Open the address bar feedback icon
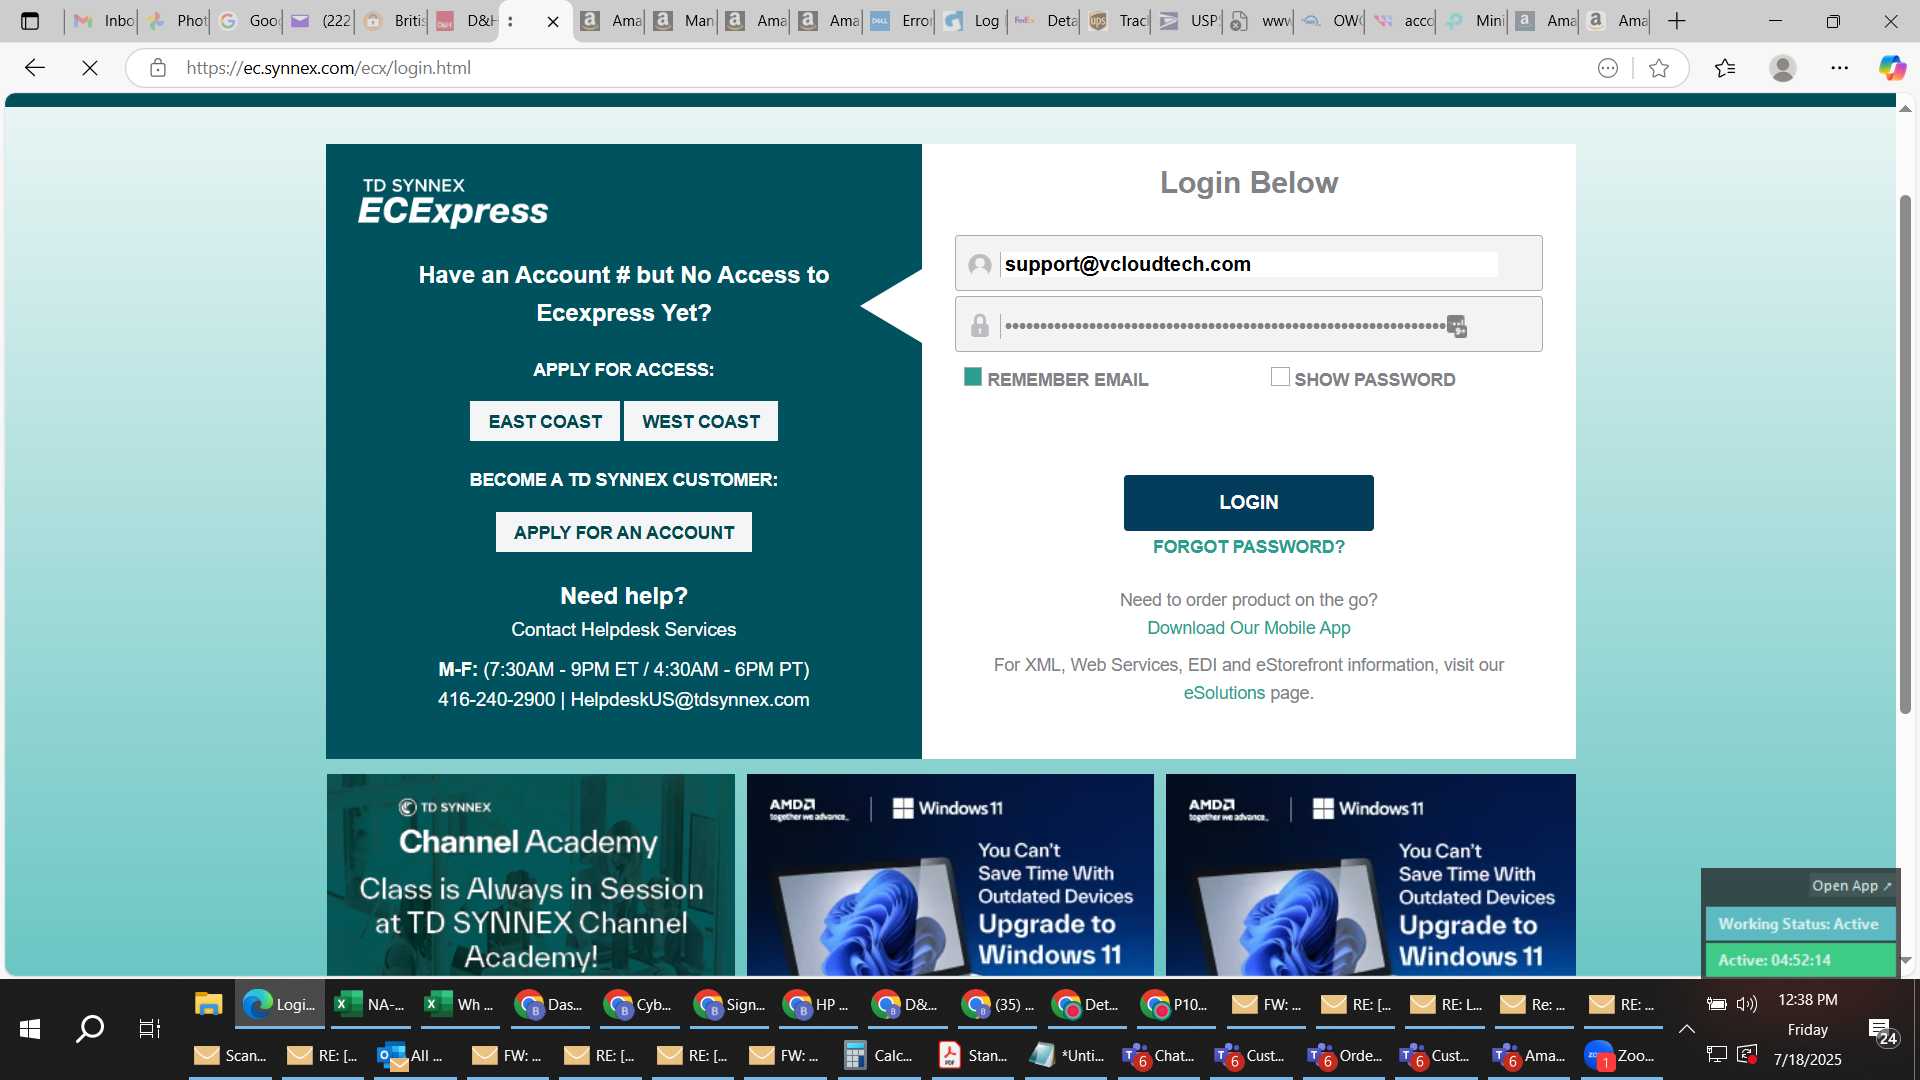The width and height of the screenshot is (1920, 1080). click(1608, 68)
